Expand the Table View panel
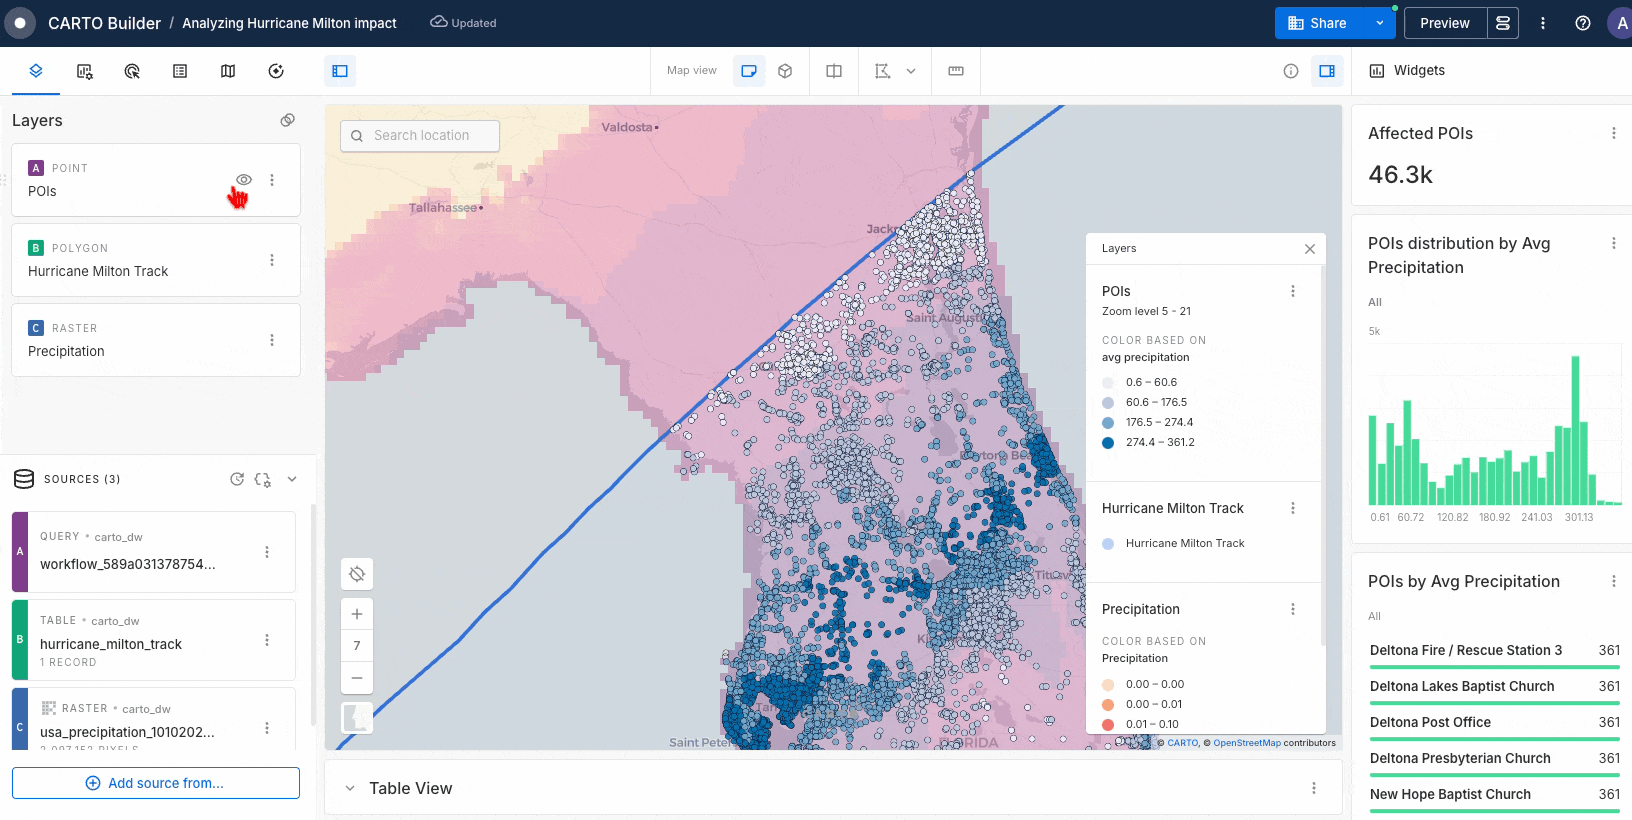 pyautogui.click(x=350, y=788)
